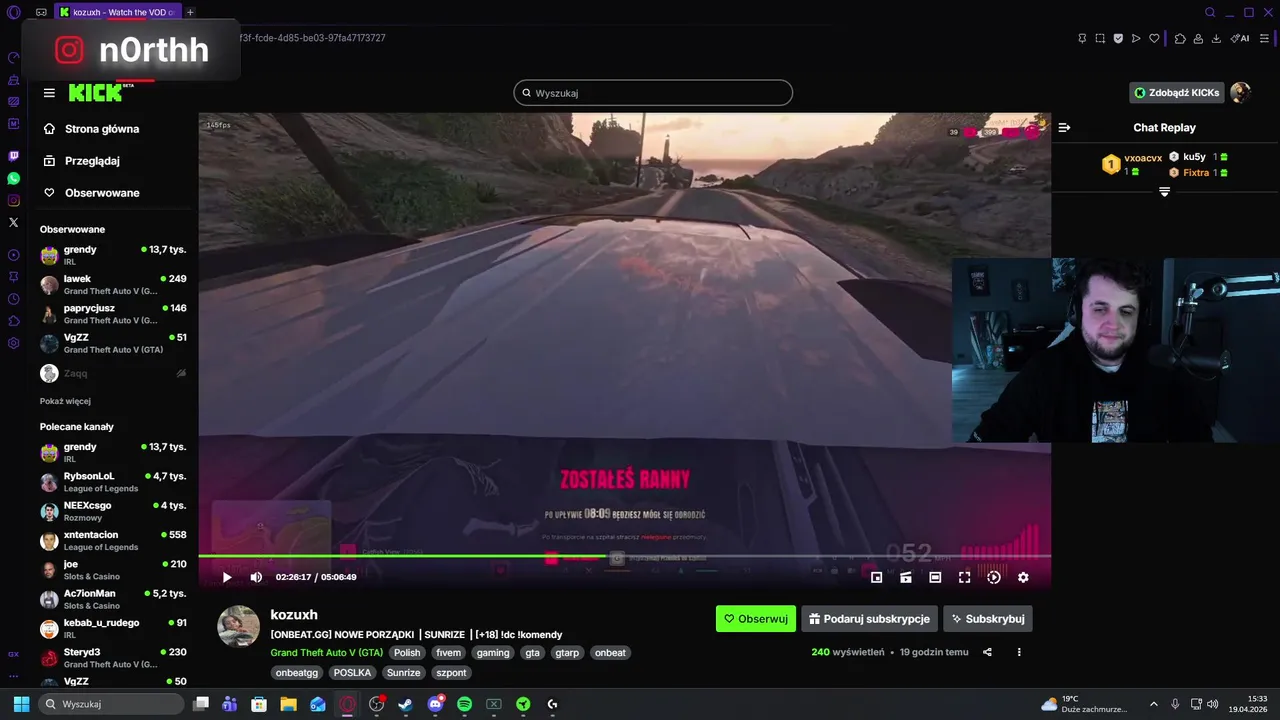Play the VOD video

coord(227,577)
